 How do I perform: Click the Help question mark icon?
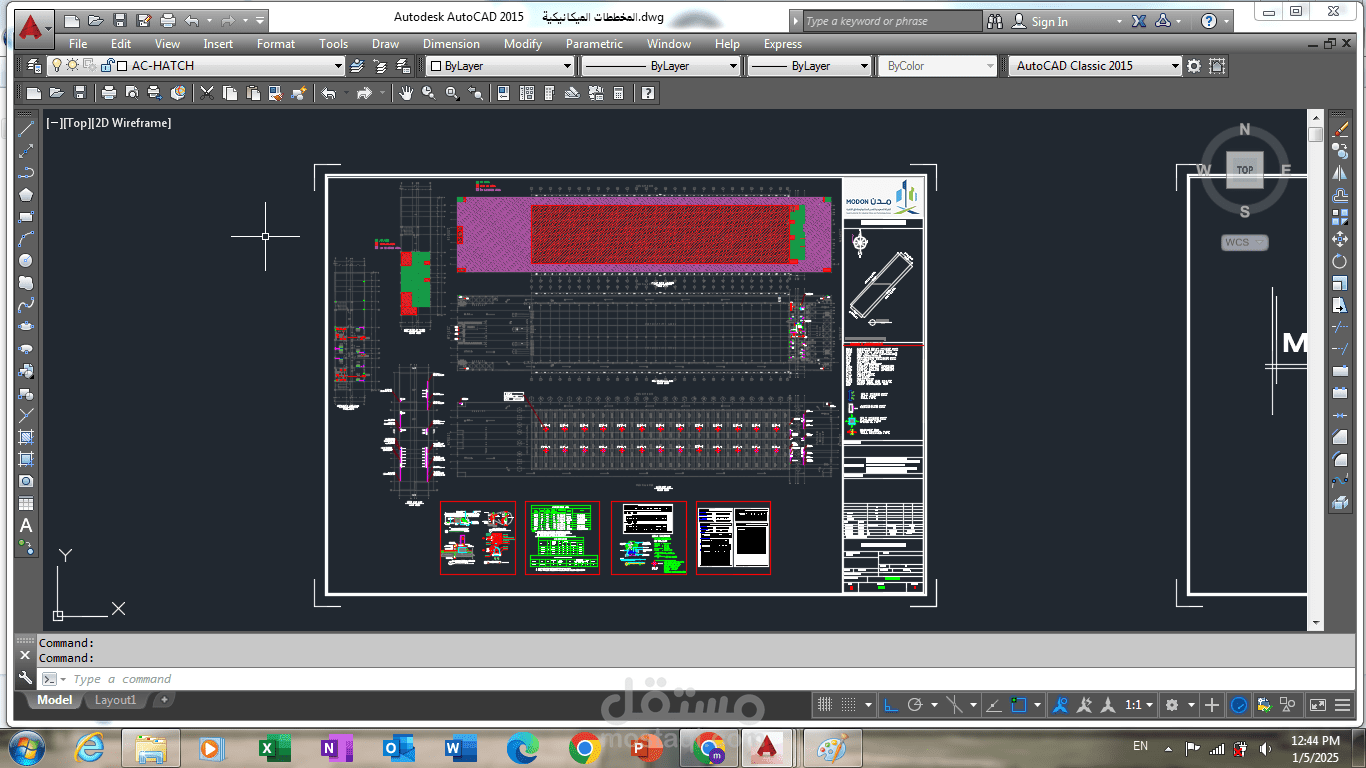pyautogui.click(x=648, y=93)
